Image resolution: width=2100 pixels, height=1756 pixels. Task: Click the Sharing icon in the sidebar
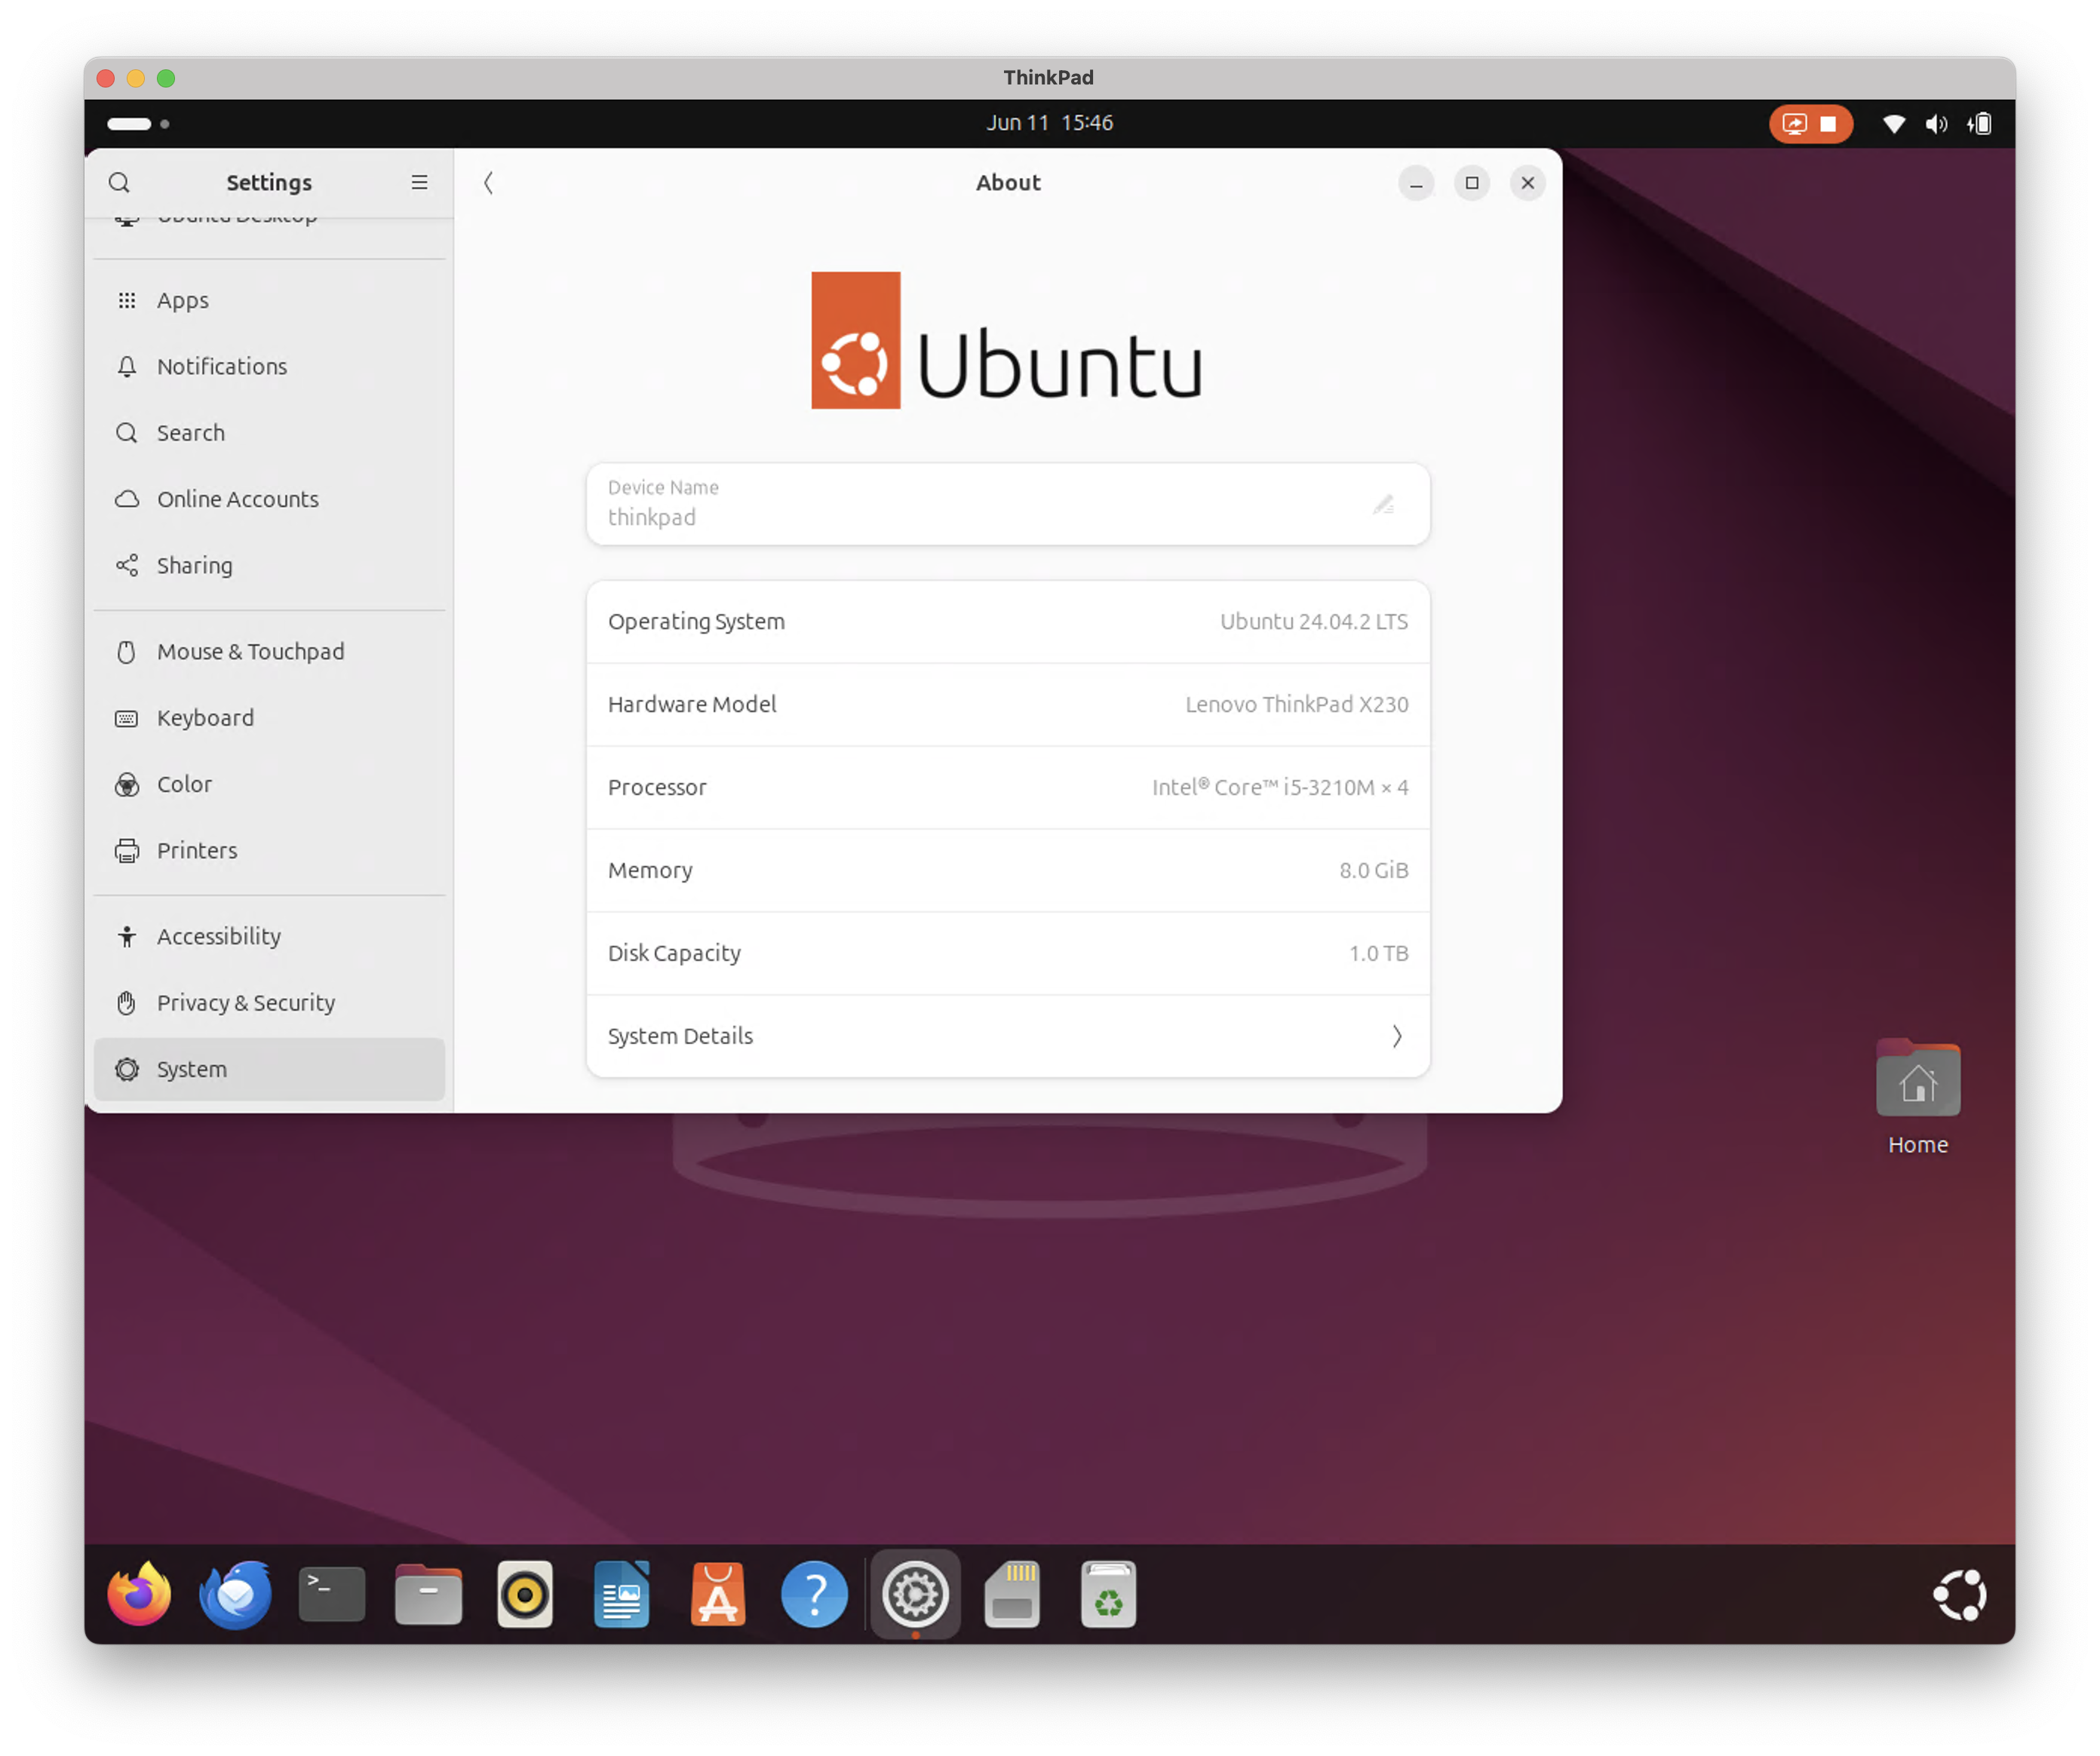127,565
